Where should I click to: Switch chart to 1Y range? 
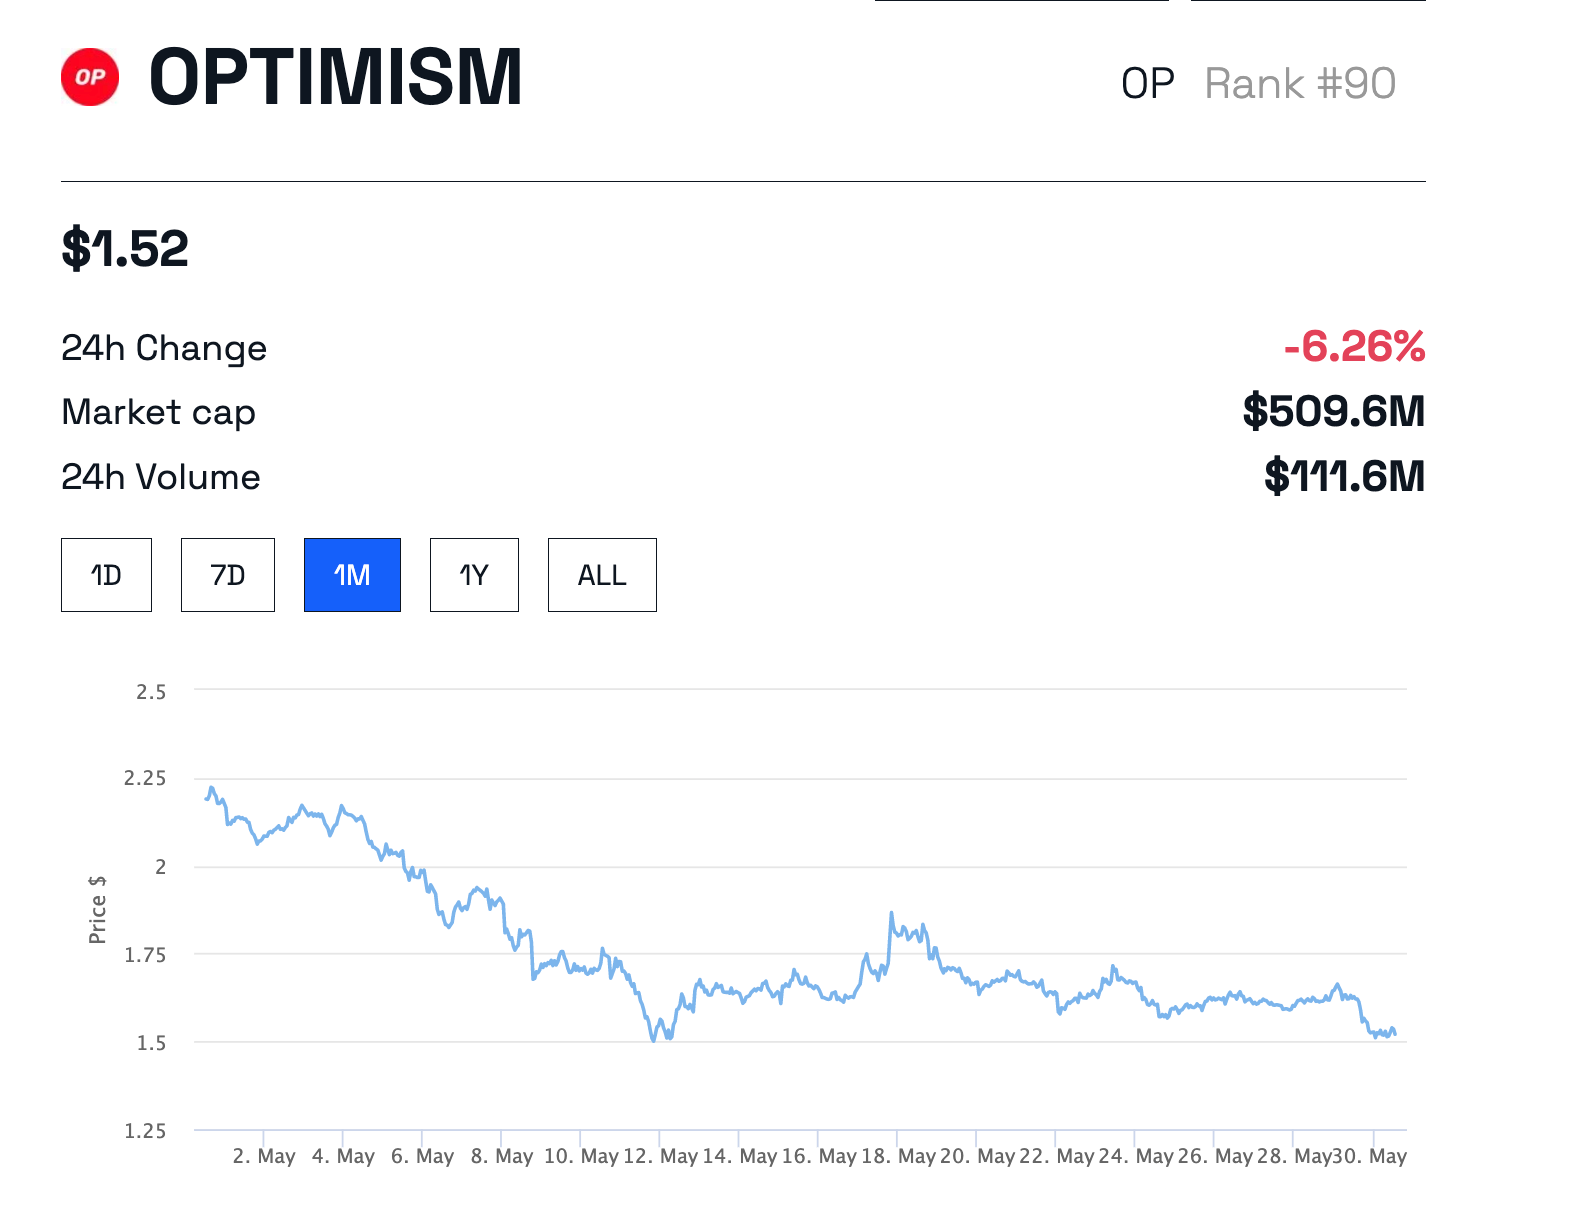tap(474, 575)
